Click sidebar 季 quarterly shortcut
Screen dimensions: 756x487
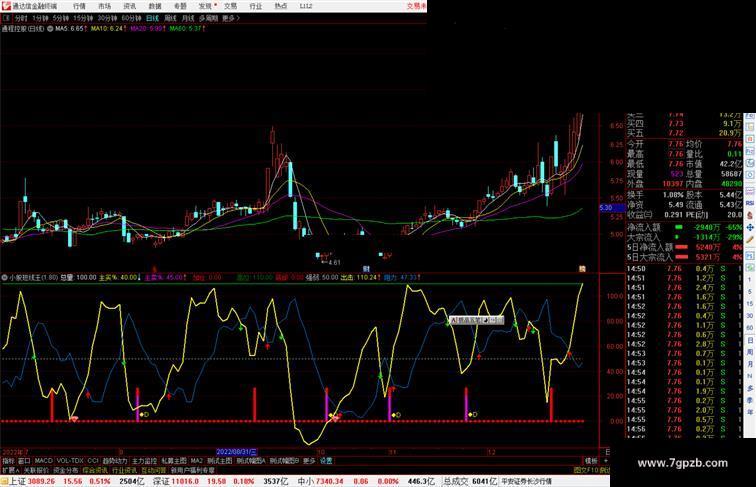(750, 400)
